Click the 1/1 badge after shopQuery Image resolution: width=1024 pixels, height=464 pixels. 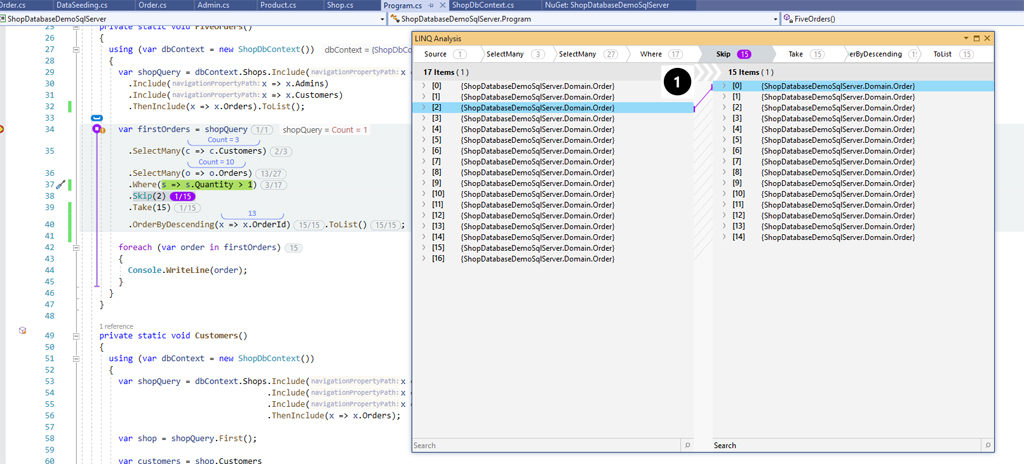(x=262, y=130)
